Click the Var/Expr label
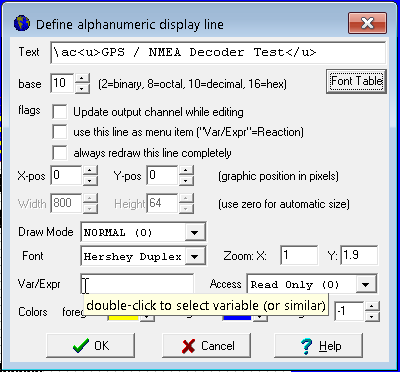The width and height of the screenshot is (400, 372). (39, 284)
